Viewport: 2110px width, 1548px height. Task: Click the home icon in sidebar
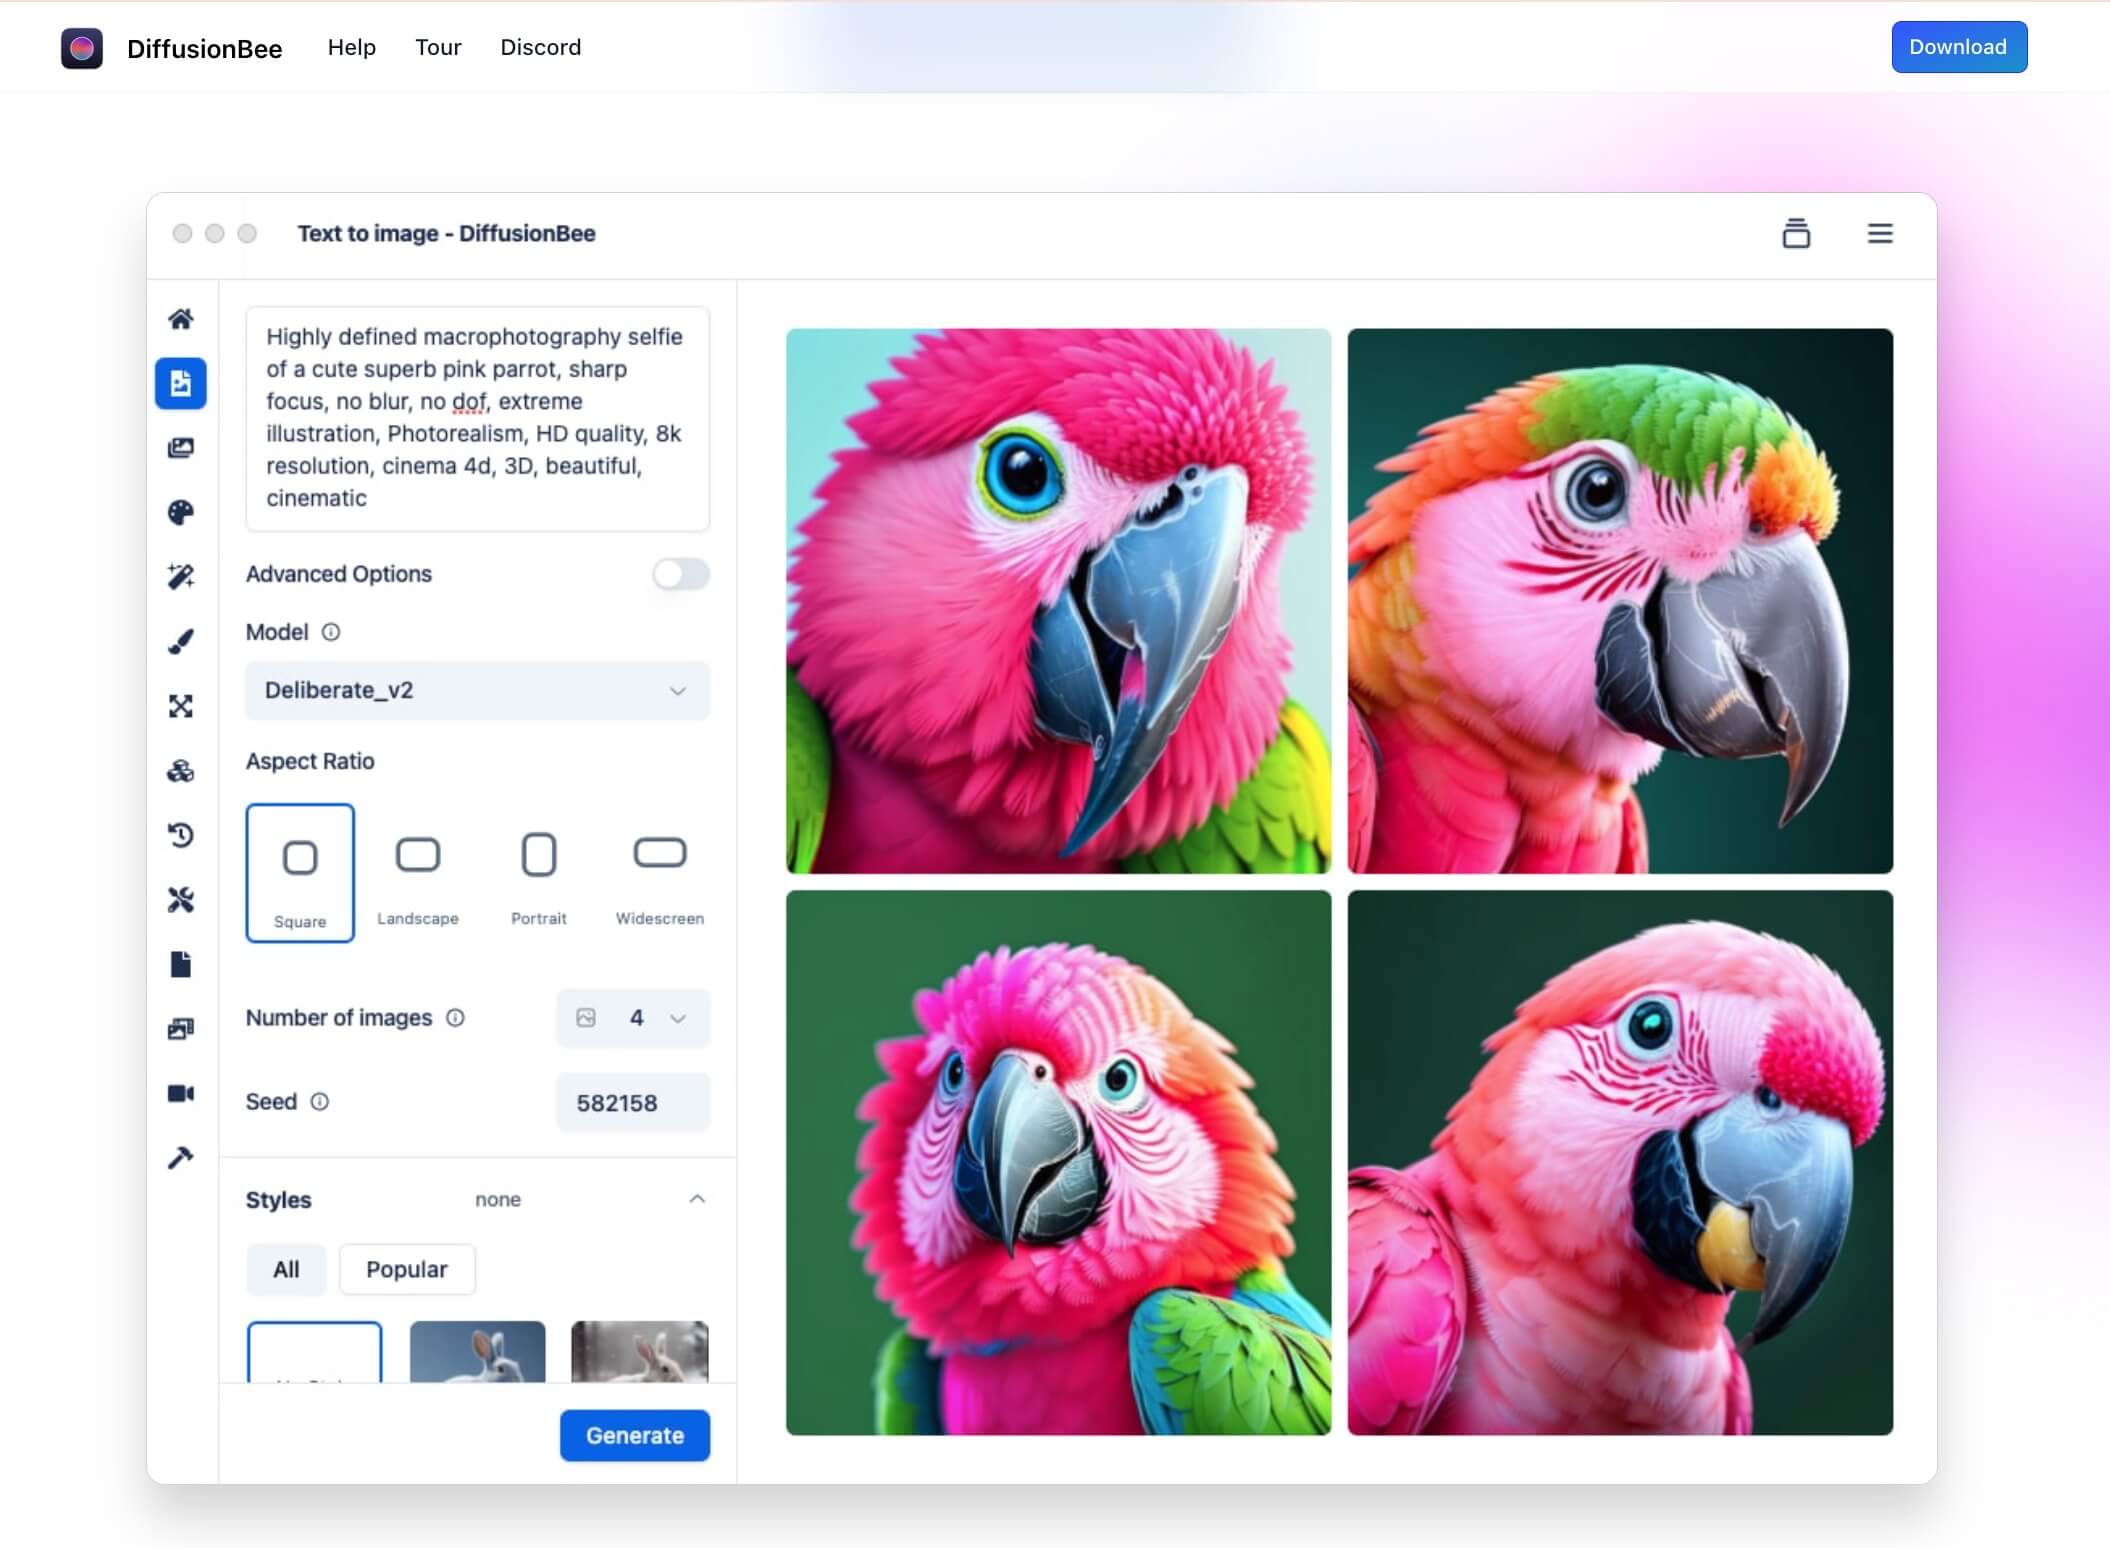(x=181, y=319)
